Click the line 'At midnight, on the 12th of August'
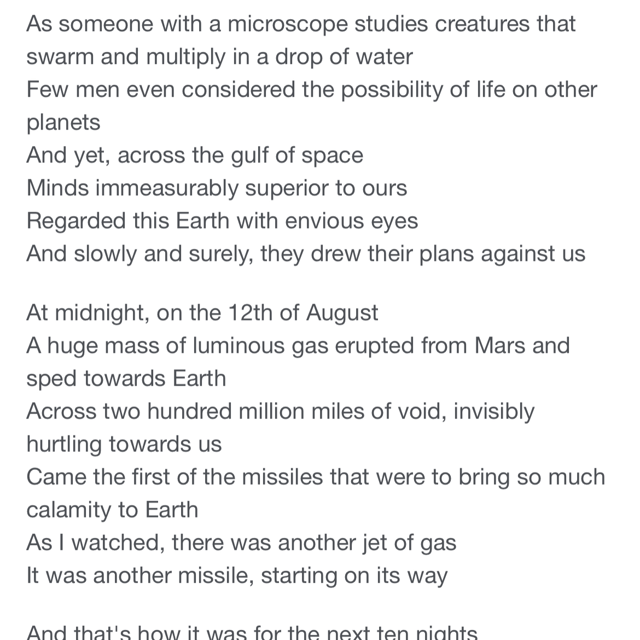Screen dimensions: 640x640 coord(202,313)
